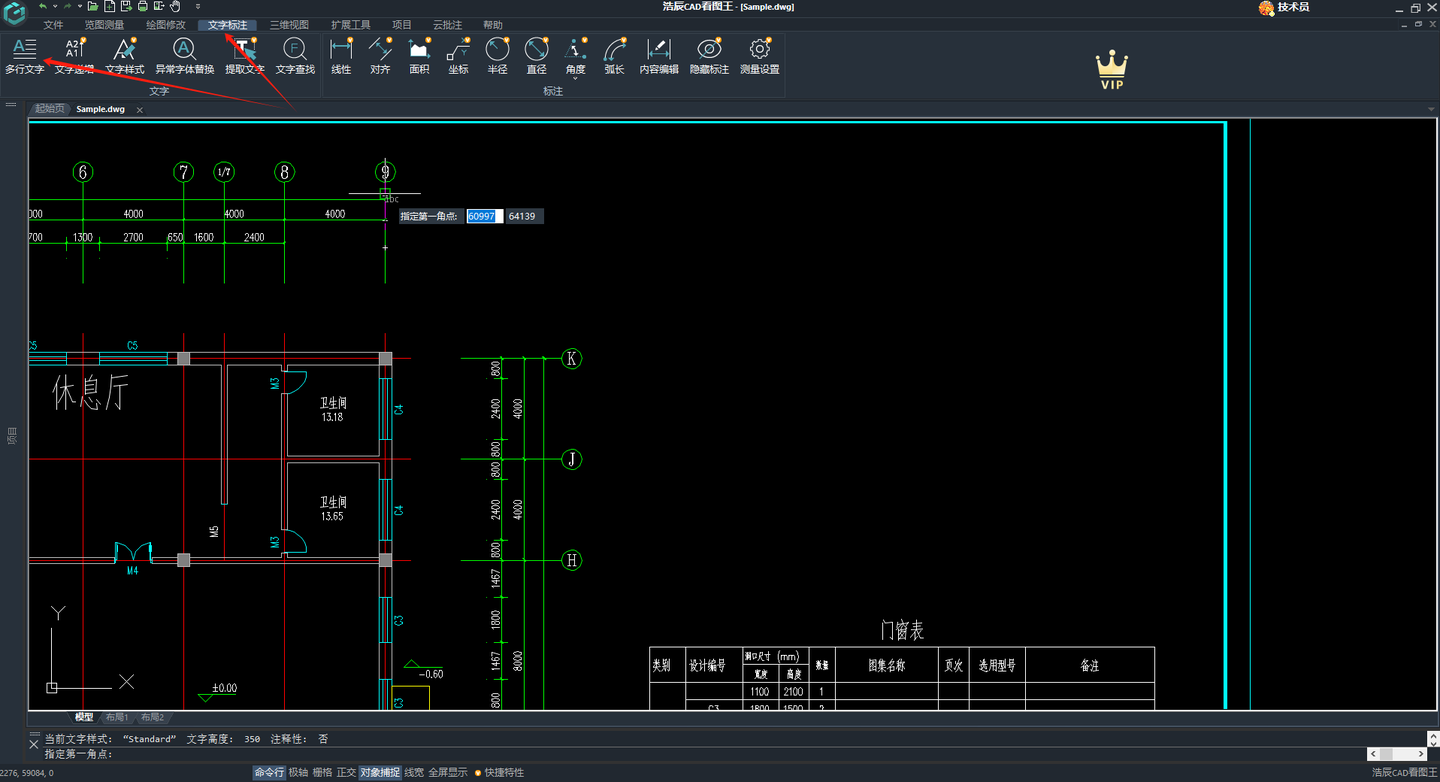Click the 技术员 user avatar
The height and width of the screenshot is (782, 1440).
pyautogui.click(x=1266, y=7)
